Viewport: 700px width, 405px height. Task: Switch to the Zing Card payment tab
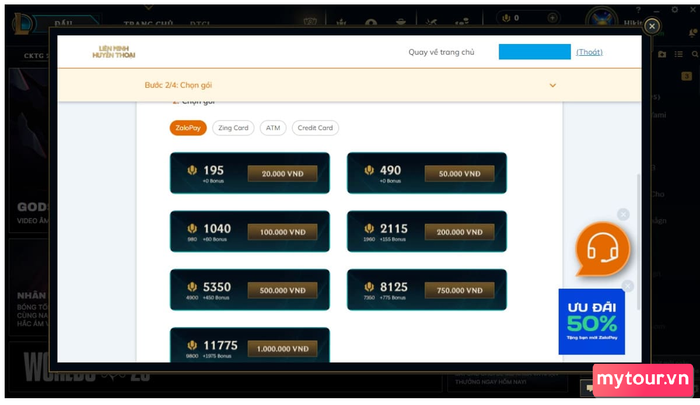(233, 128)
